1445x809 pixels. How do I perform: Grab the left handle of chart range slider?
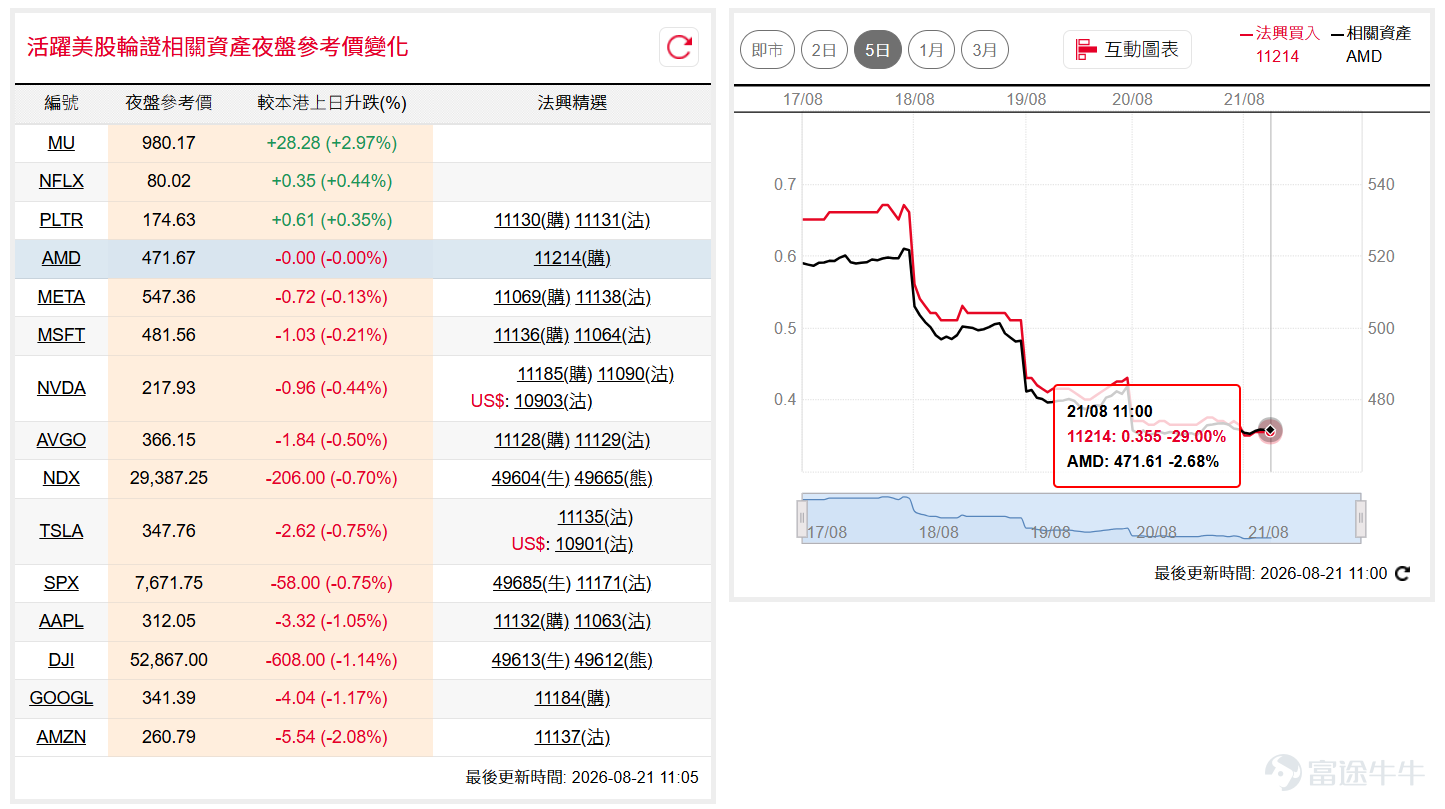801,518
